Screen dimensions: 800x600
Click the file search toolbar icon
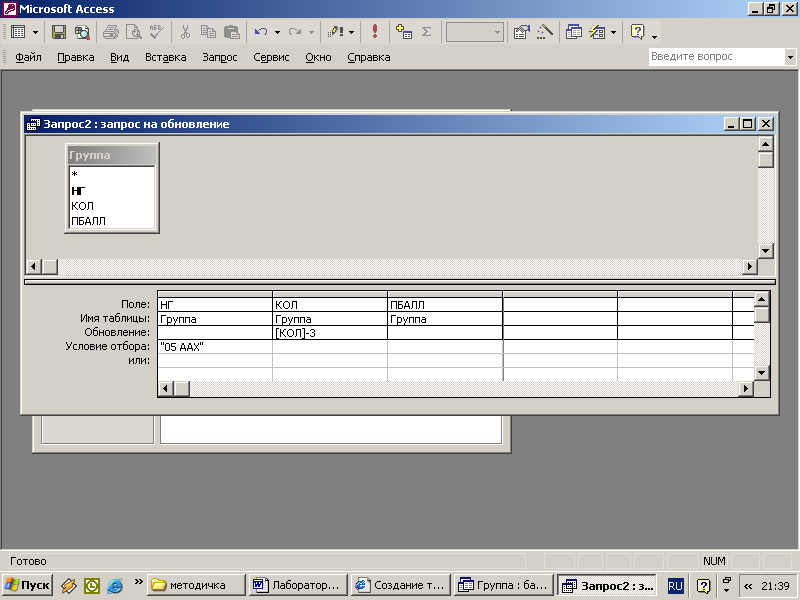point(82,32)
